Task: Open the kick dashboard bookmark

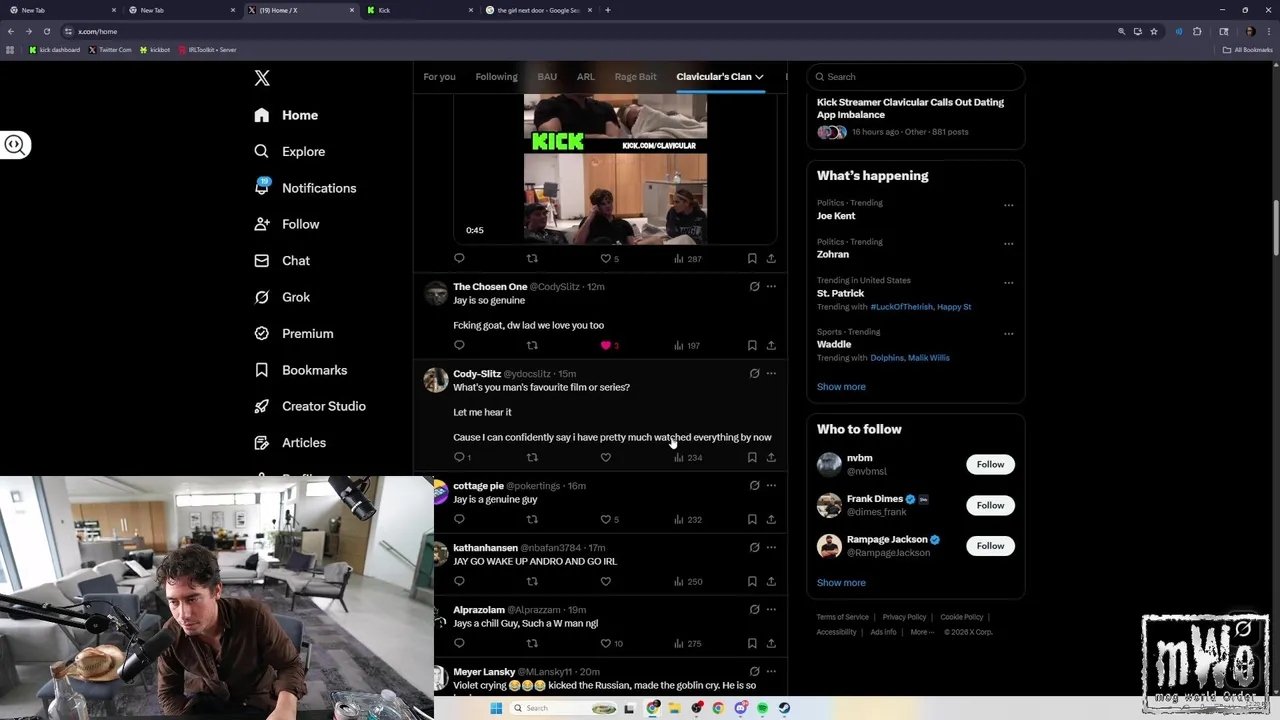Action: pos(55,49)
